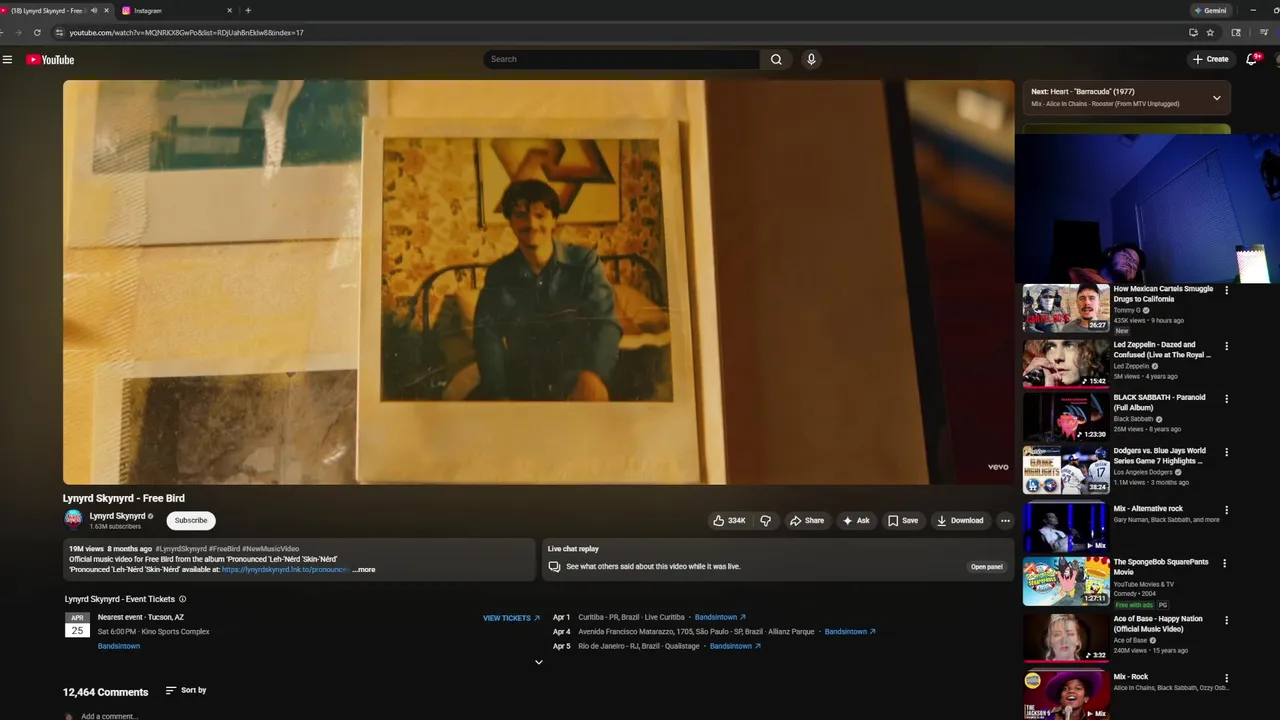Viewport: 1280px width, 720px height.
Task: Open the comments Sort by menu
Action: 186,690
